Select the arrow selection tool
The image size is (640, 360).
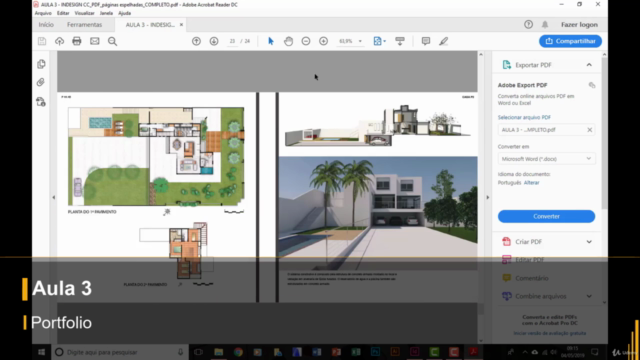click(x=271, y=41)
